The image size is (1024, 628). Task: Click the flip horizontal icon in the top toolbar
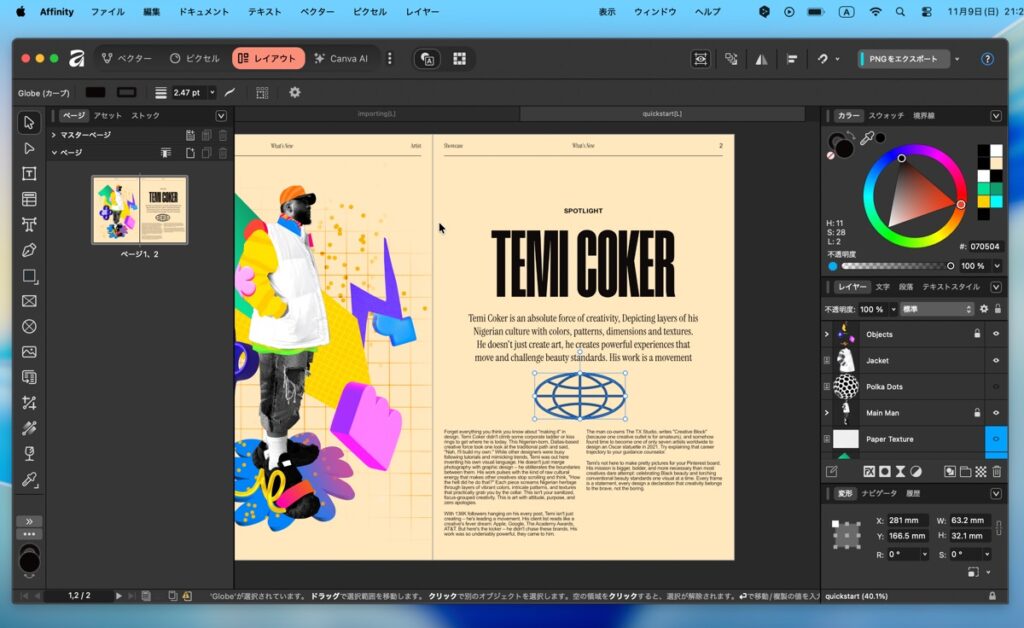coord(761,59)
